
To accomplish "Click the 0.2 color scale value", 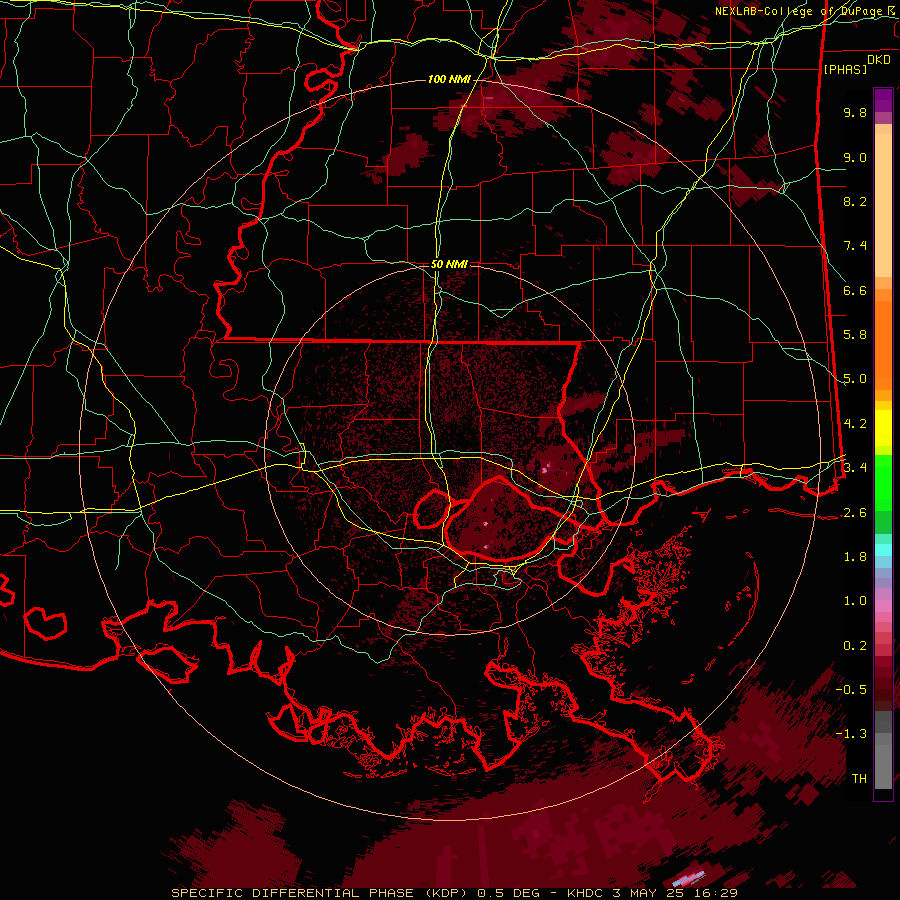I will click(855, 646).
